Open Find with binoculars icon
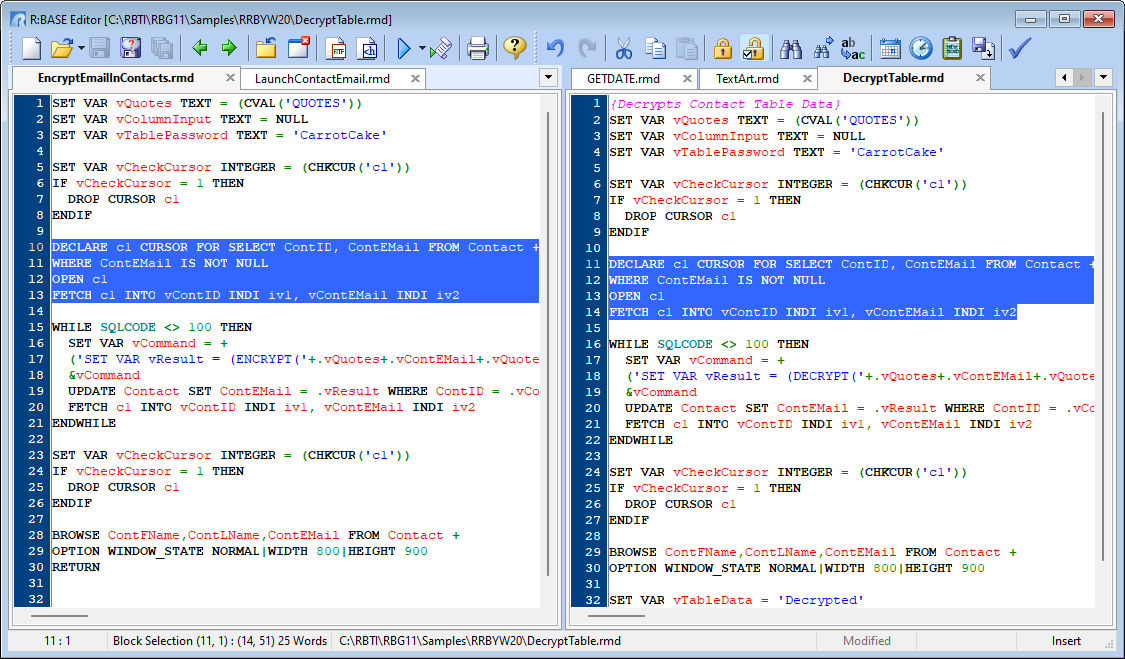Image resolution: width=1125 pixels, height=659 pixels. 791,49
